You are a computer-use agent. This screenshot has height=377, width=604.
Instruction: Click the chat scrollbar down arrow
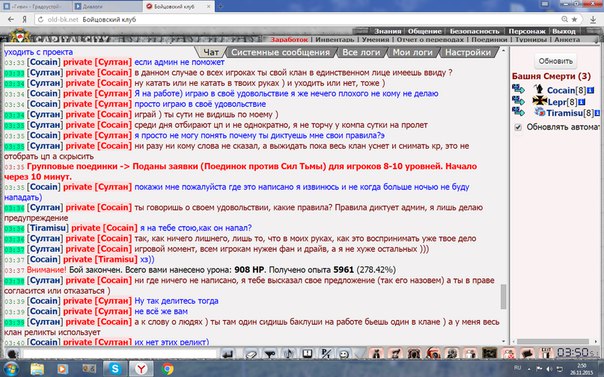503,342
